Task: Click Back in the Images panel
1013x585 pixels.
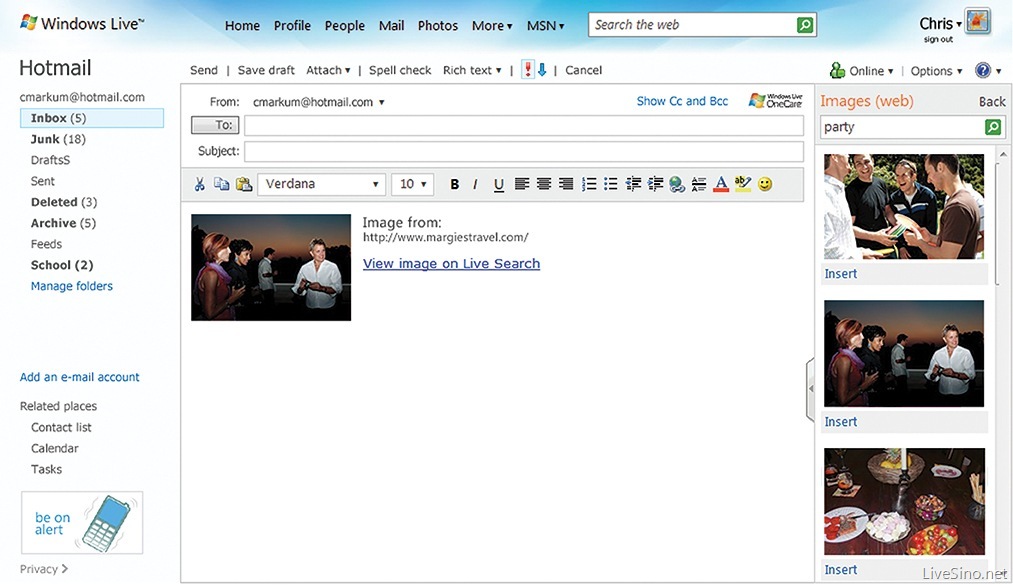Action: click(992, 102)
